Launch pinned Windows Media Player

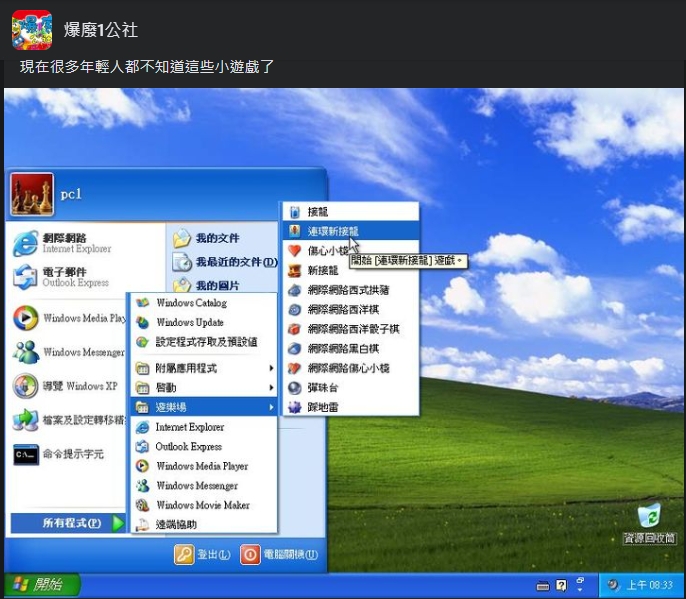(x=68, y=318)
